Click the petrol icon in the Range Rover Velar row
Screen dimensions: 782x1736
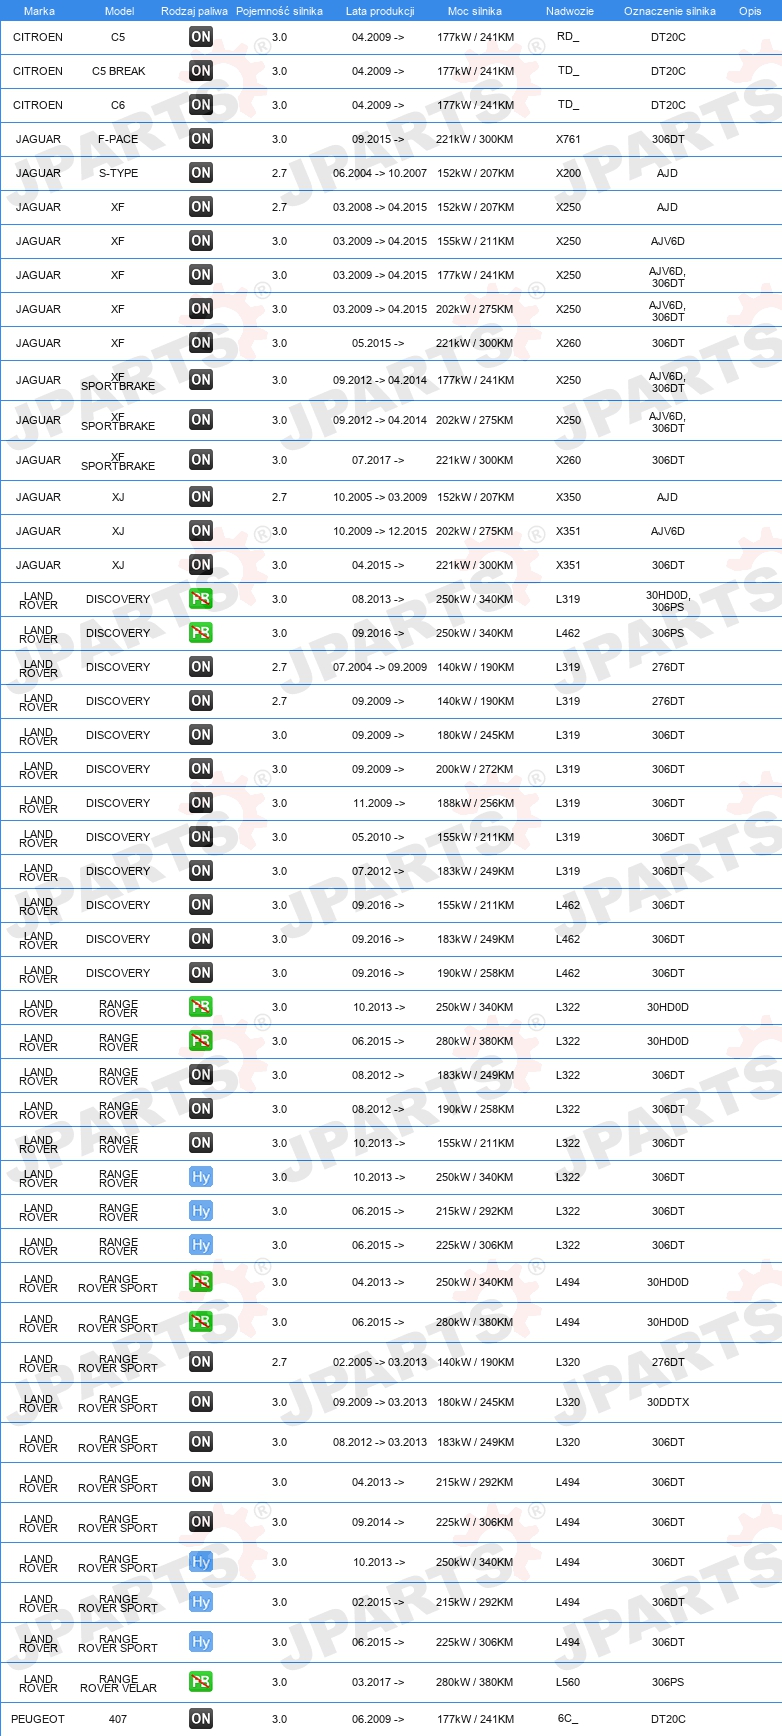(x=201, y=1682)
